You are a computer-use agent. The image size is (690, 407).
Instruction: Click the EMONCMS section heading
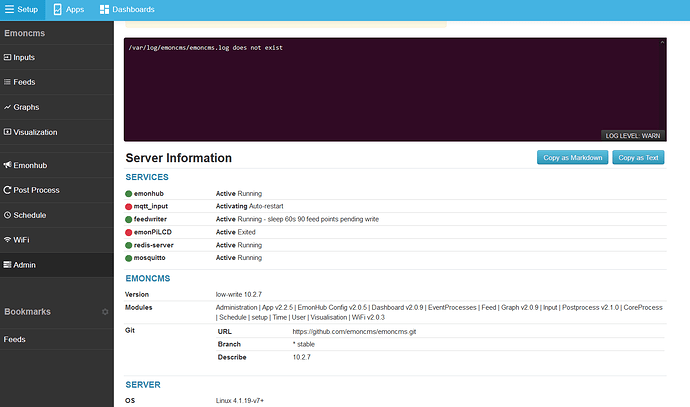148,278
